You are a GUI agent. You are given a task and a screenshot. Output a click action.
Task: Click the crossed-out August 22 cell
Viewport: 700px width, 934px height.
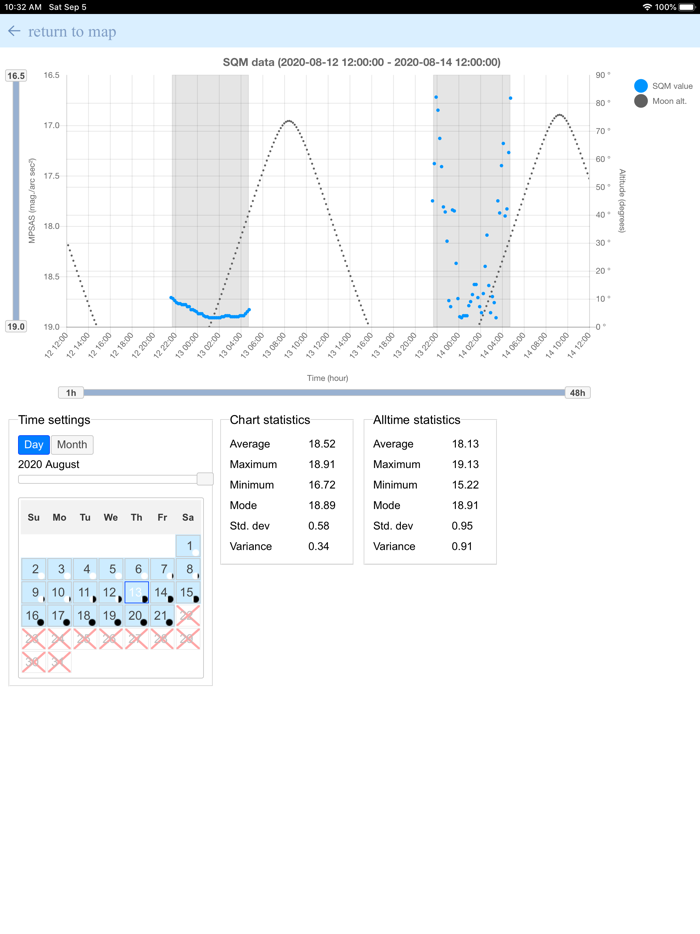click(x=188, y=615)
